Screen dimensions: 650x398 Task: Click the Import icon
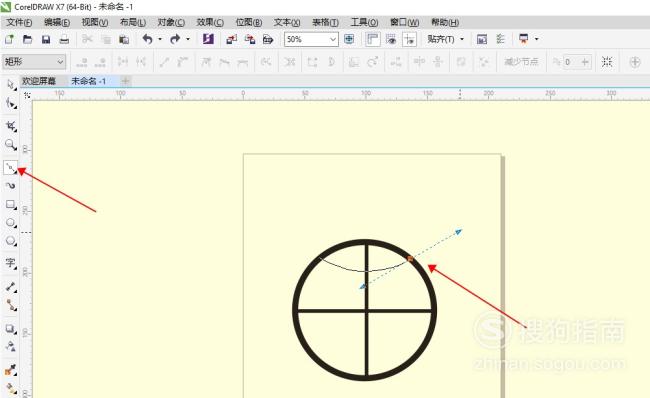point(231,39)
